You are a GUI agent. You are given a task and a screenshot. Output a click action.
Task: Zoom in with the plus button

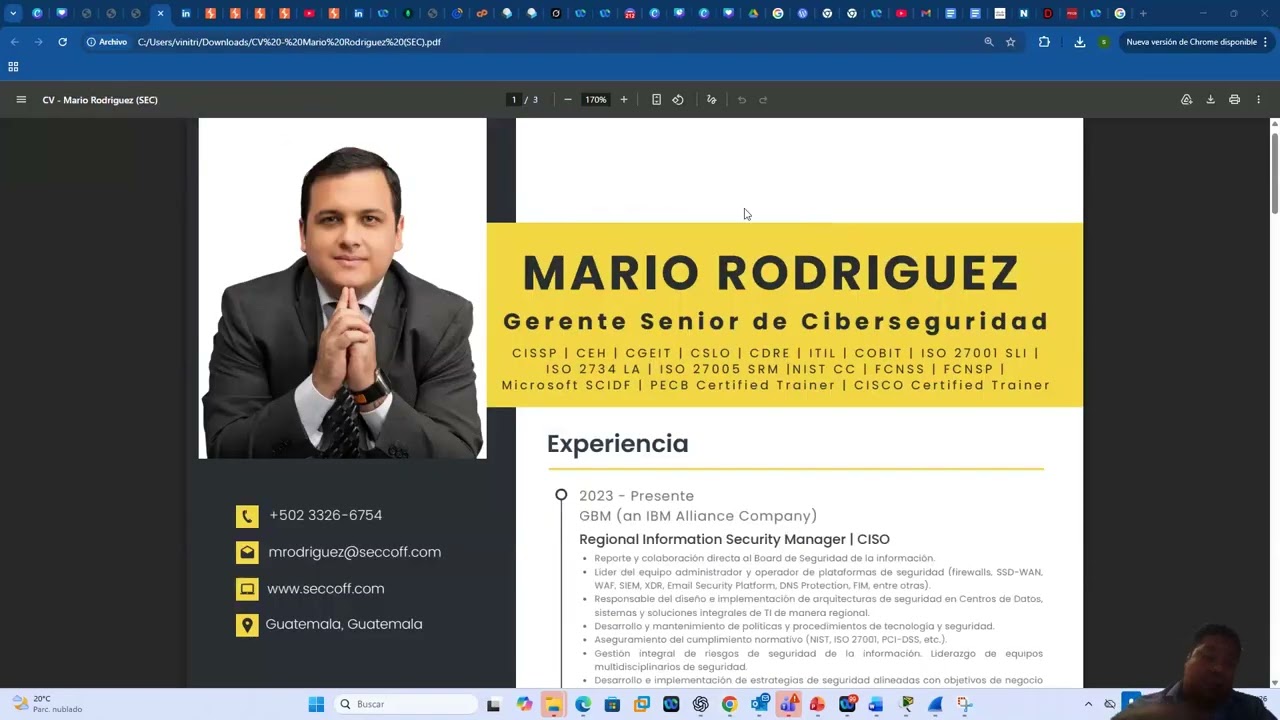click(624, 100)
